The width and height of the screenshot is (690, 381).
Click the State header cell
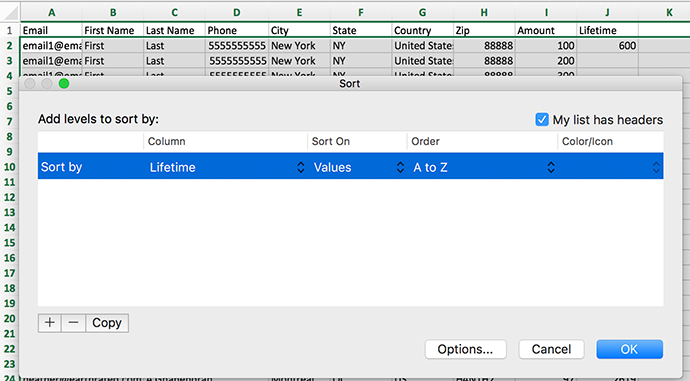(x=361, y=30)
